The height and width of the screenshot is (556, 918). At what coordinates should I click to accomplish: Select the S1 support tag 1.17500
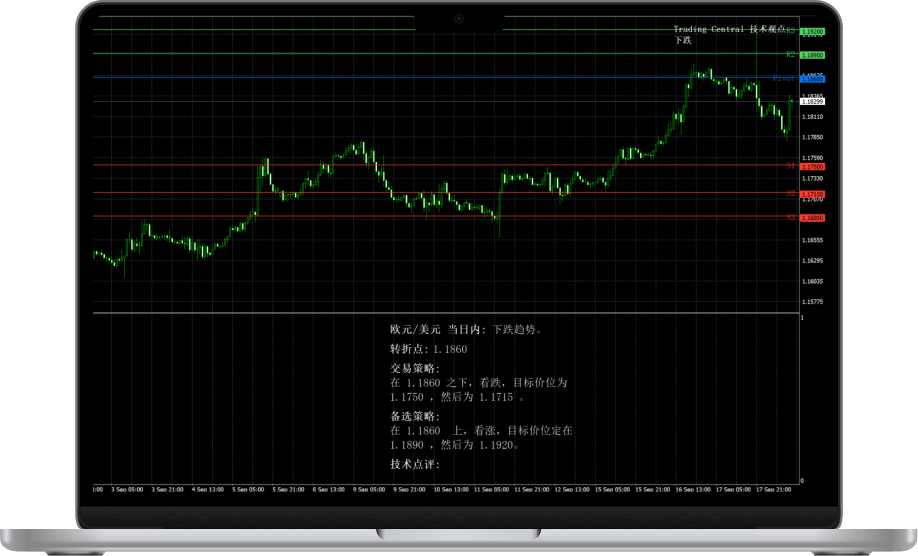coord(812,166)
